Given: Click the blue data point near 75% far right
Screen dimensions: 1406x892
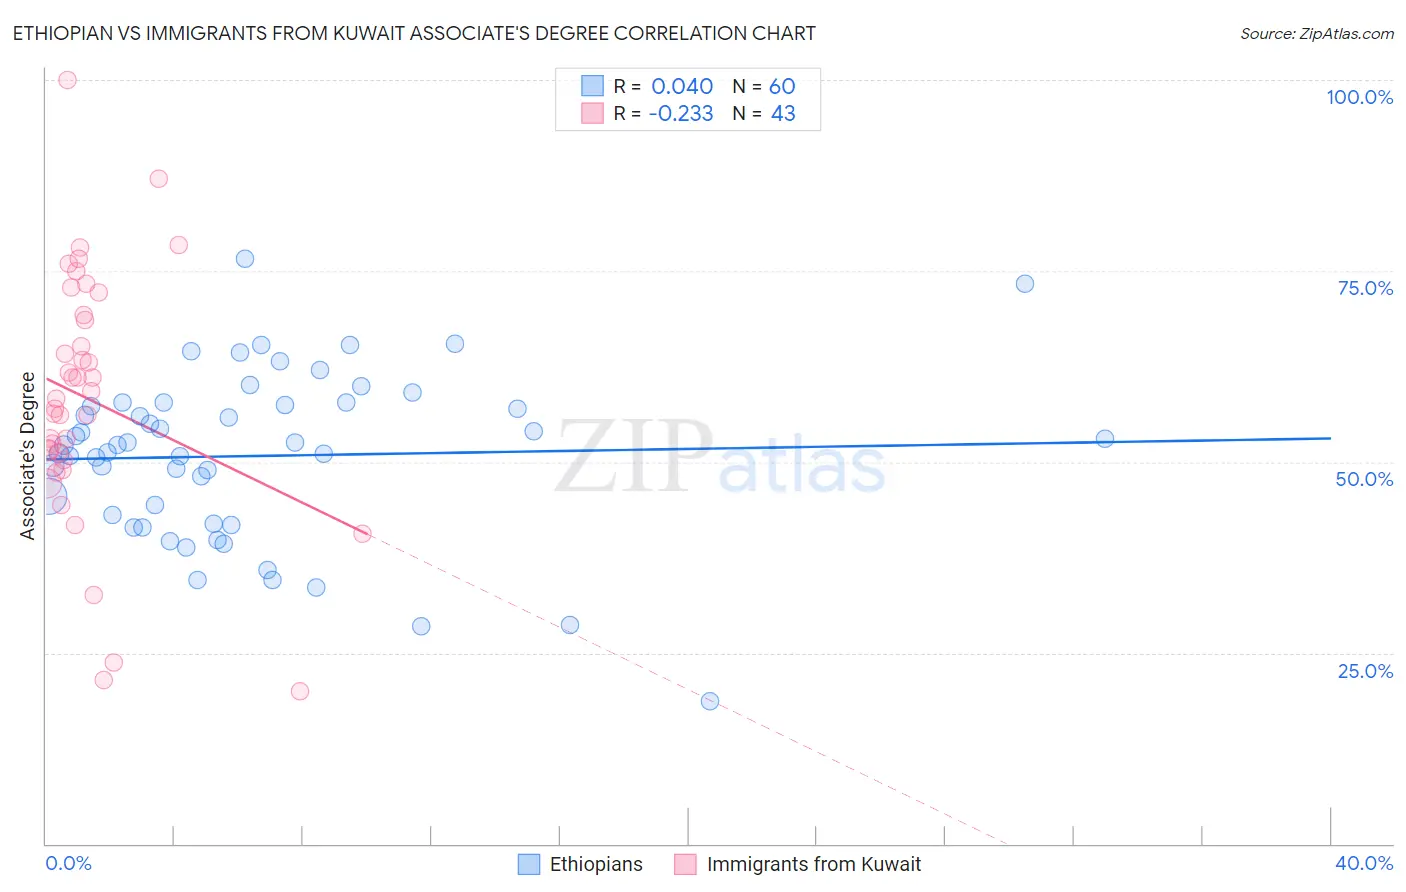Looking at the screenshot, I should [x=1025, y=284].
